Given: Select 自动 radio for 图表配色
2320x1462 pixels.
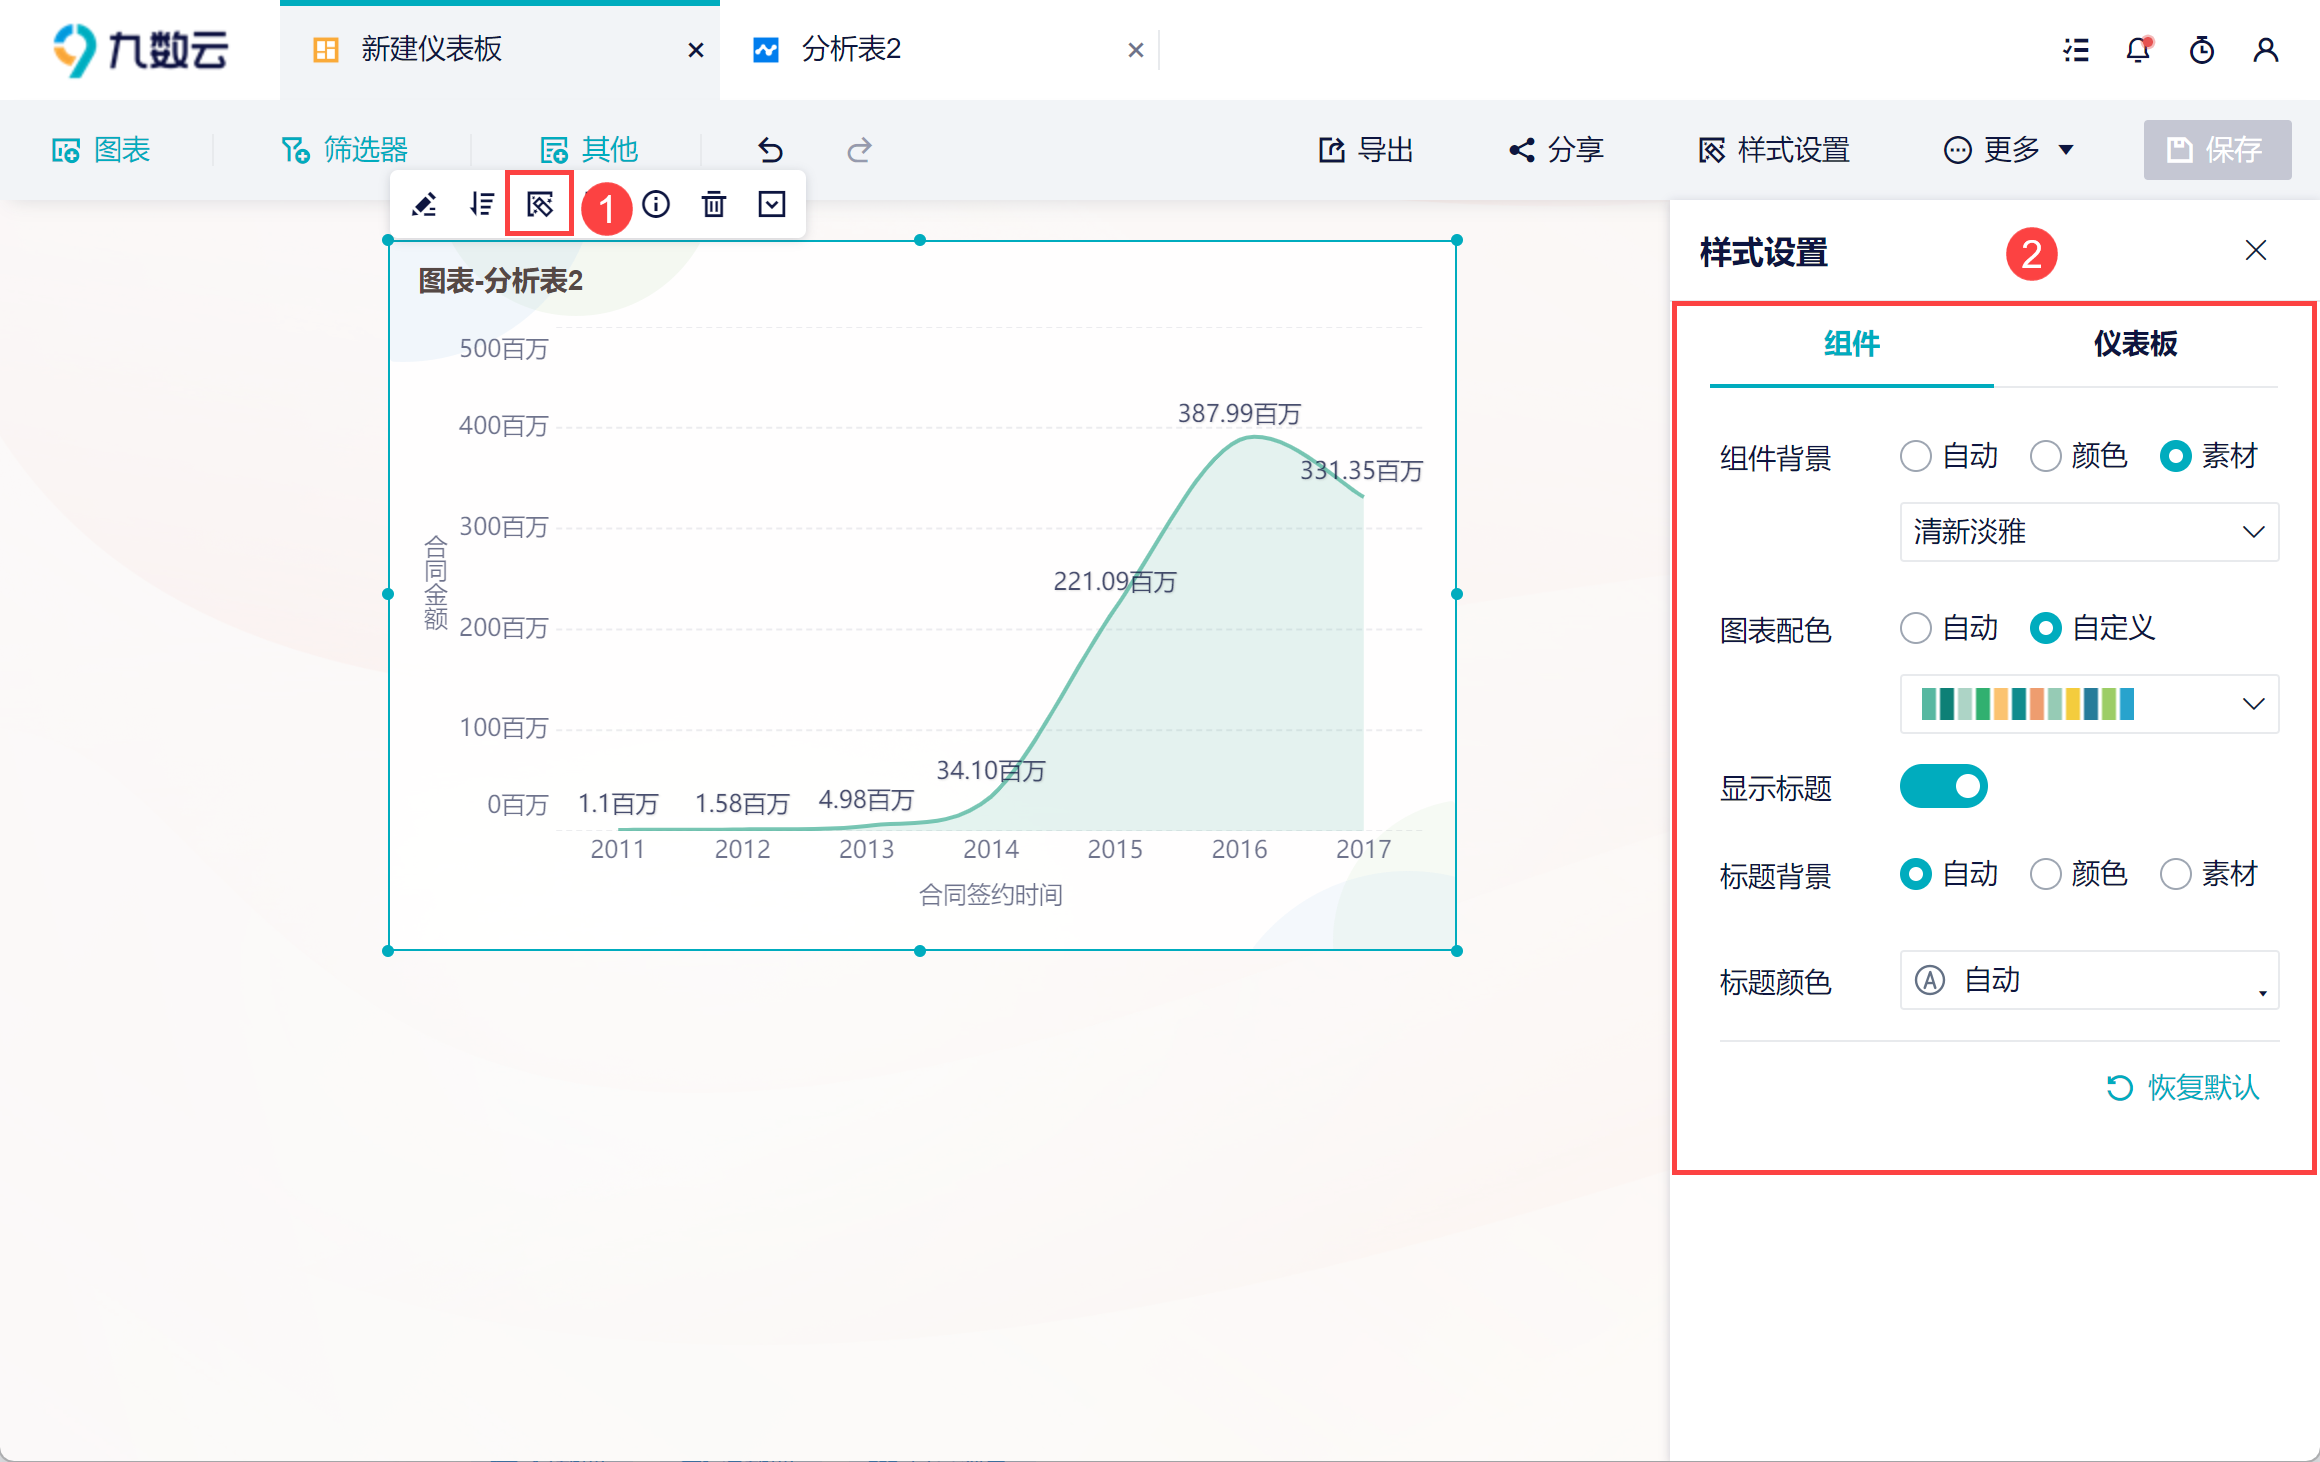Looking at the screenshot, I should [1916, 628].
